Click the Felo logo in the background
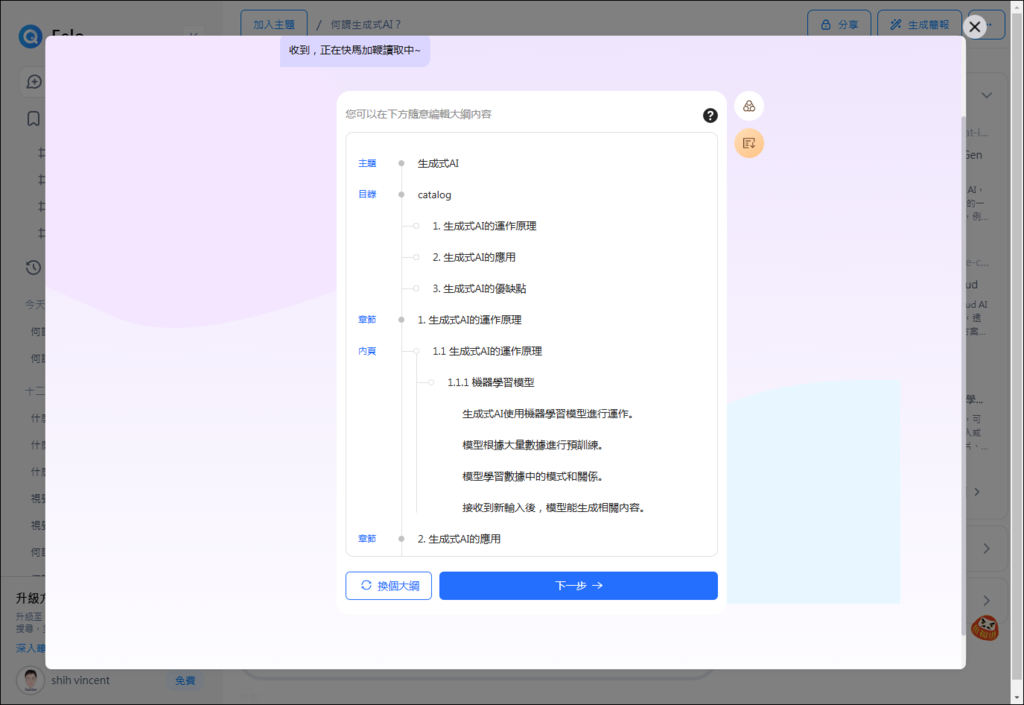The width and height of the screenshot is (1024, 705). (x=30, y=37)
